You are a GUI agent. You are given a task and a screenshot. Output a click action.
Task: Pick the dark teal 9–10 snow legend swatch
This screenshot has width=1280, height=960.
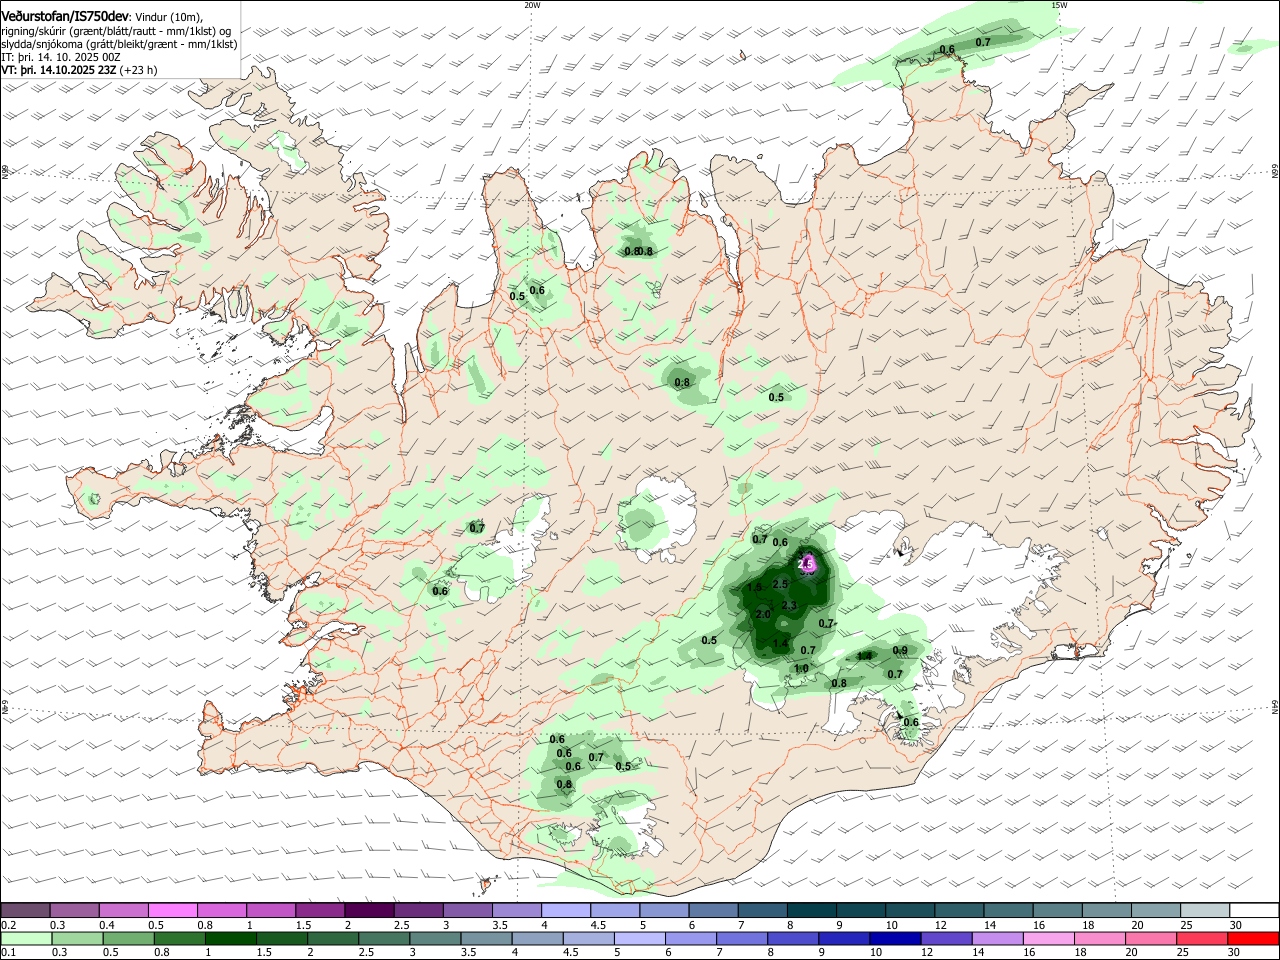(x=859, y=910)
